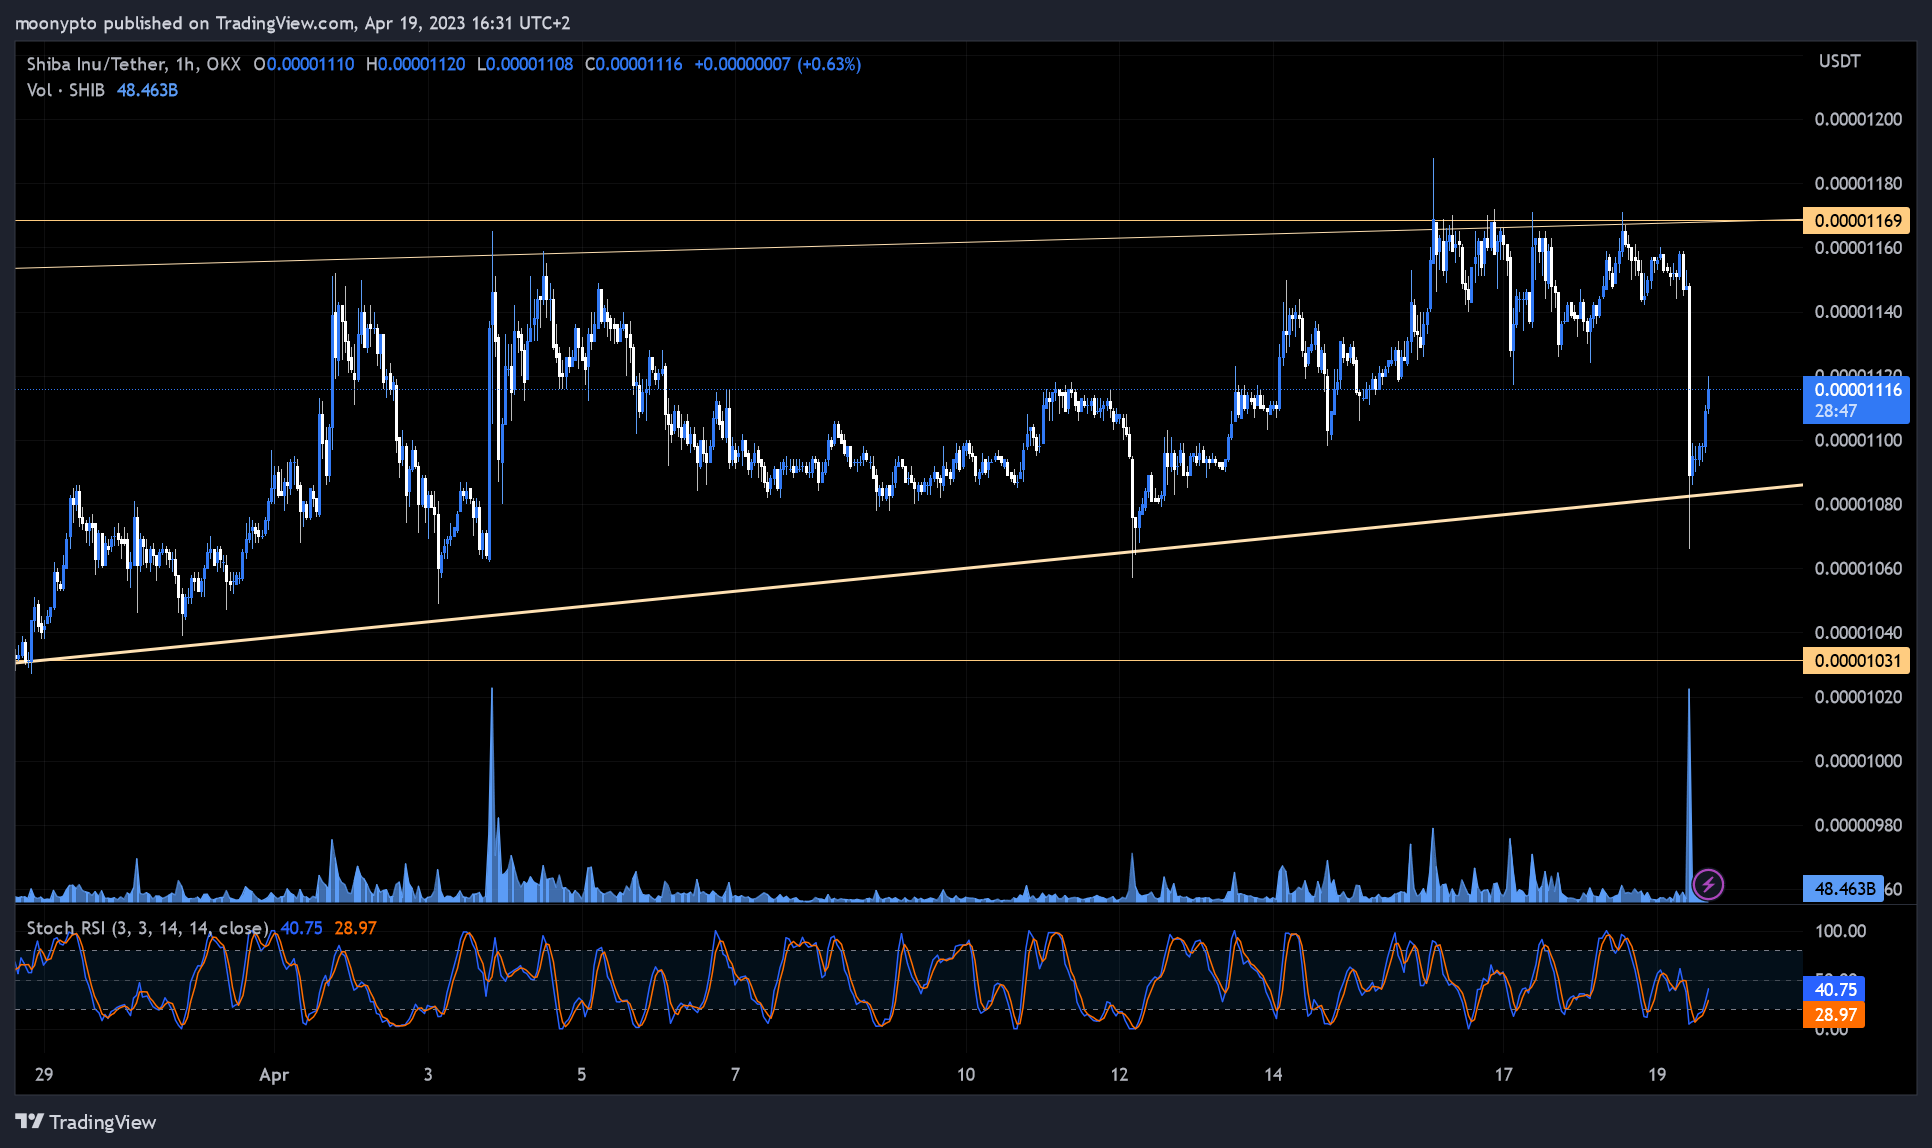
Task: Click the 14 date label on time axis
Action: [x=1273, y=1075]
